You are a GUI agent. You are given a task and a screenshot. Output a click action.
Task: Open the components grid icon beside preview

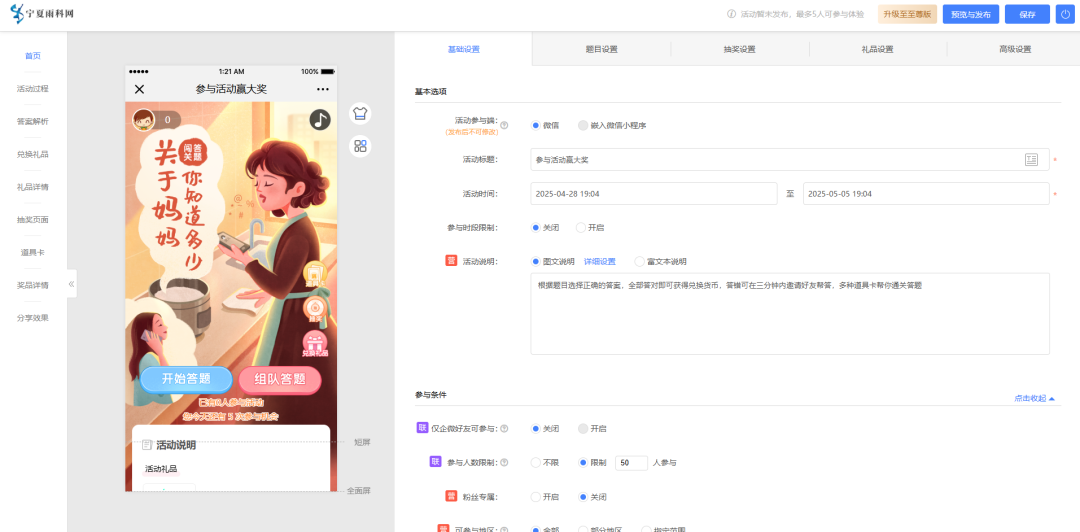360,145
